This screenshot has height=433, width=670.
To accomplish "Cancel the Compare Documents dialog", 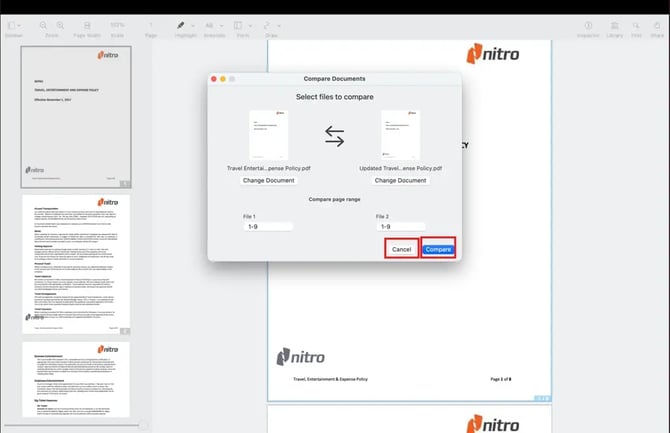I will (401, 249).
